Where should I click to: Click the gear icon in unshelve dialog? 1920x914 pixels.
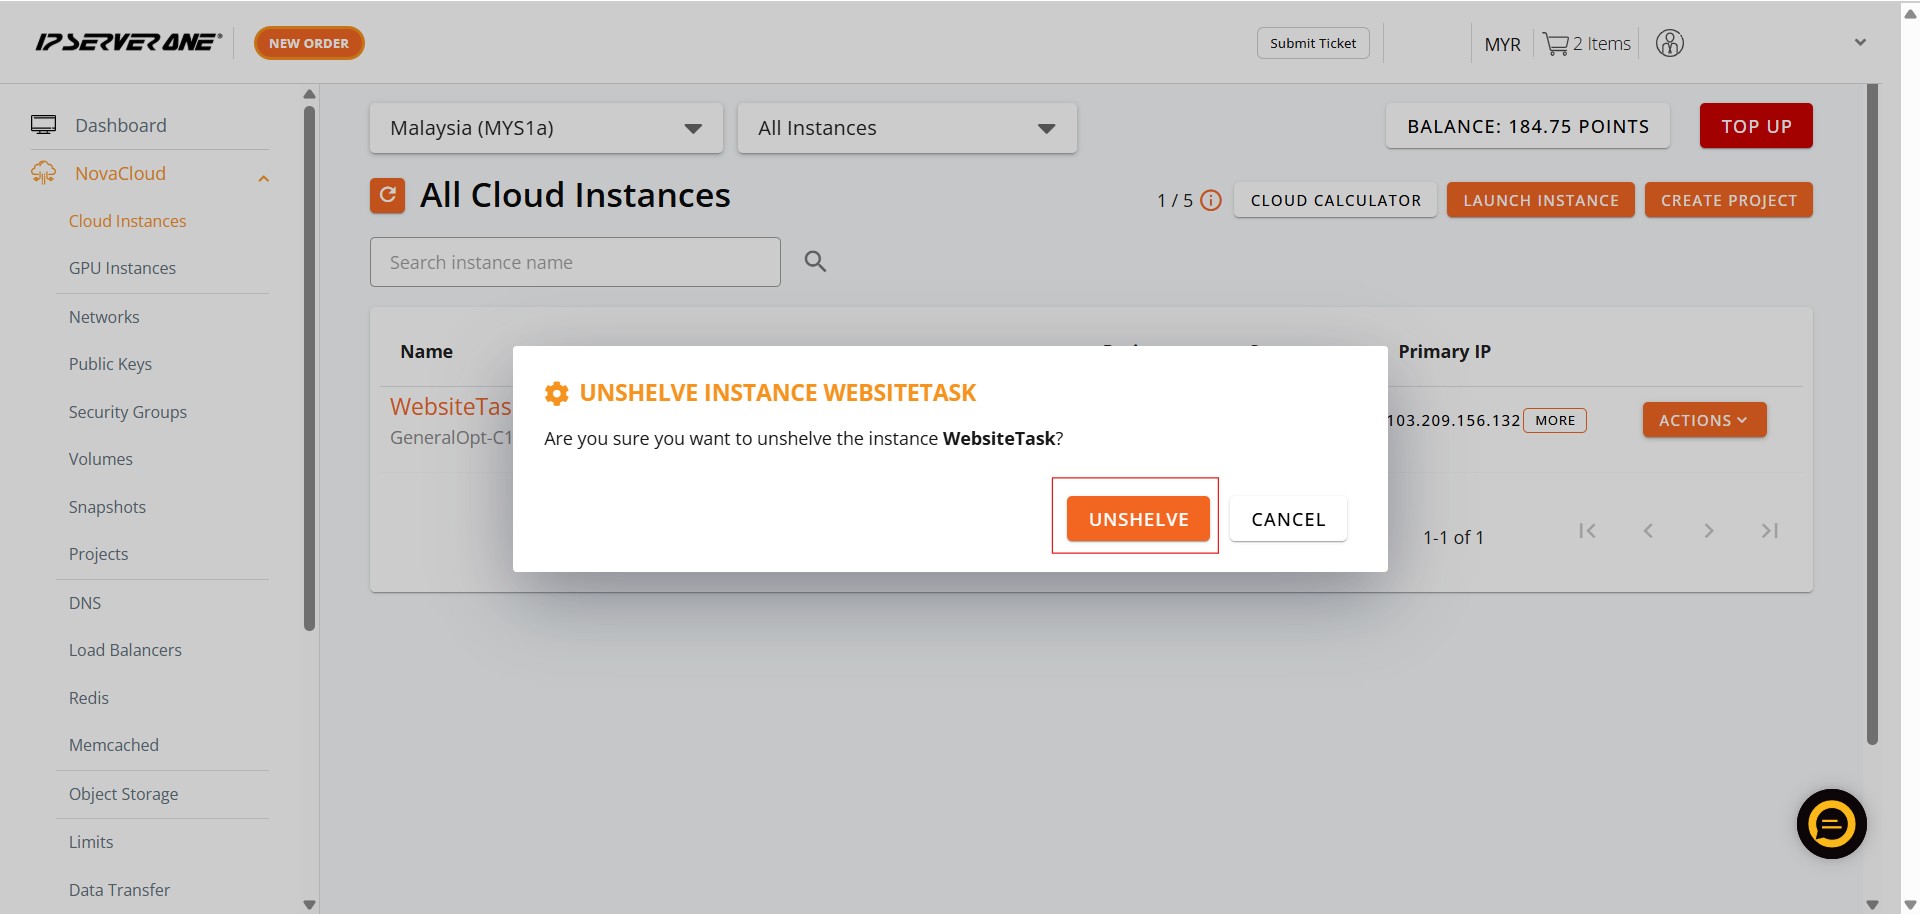click(556, 393)
